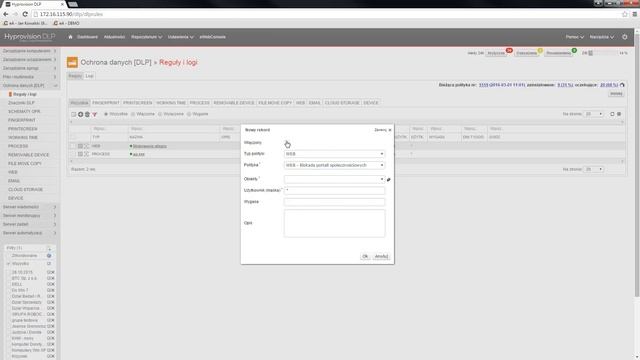
Task: Click the grid columns icon next to refresh
Action: click(619, 114)
